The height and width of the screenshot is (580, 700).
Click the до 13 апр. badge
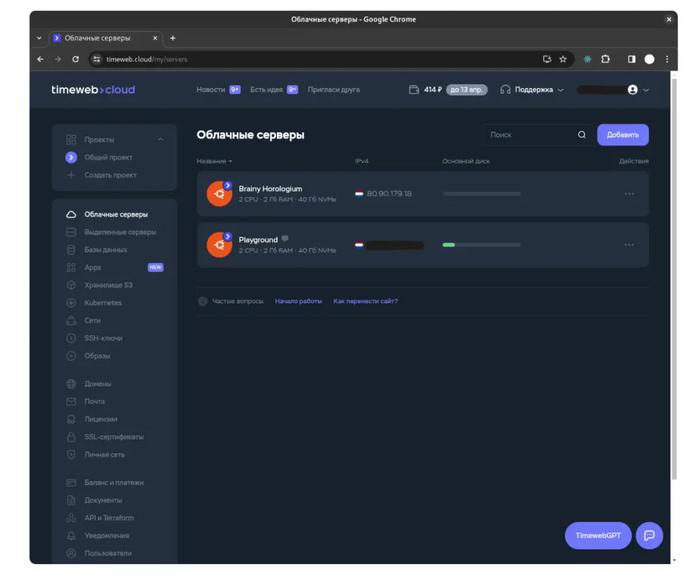coord(467,90)
